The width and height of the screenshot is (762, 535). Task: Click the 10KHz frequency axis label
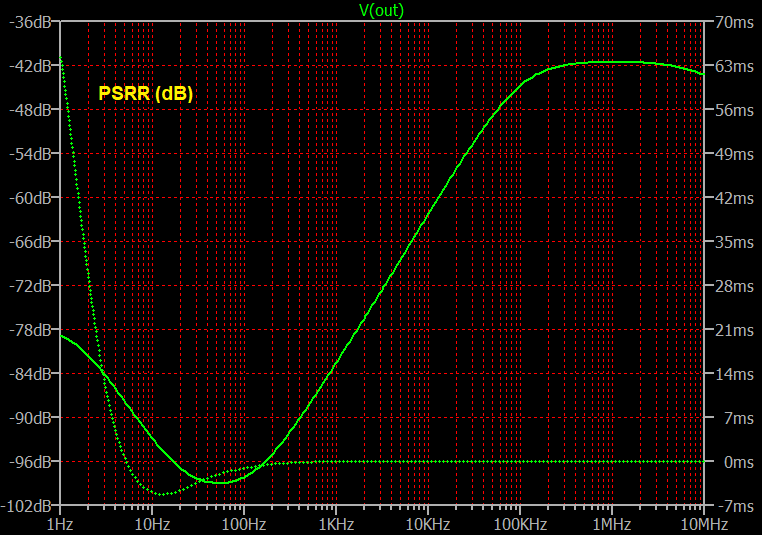(x=428, y=525)
